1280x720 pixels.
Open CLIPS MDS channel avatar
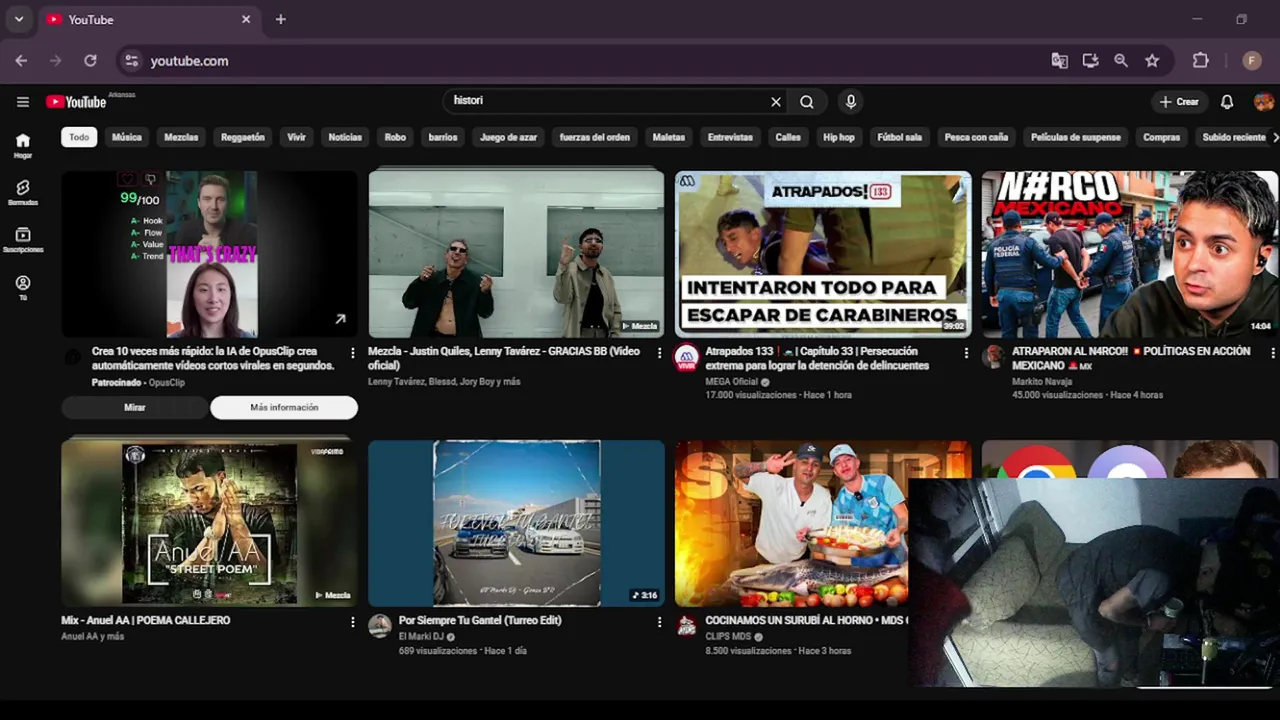(x=687, y=627)
